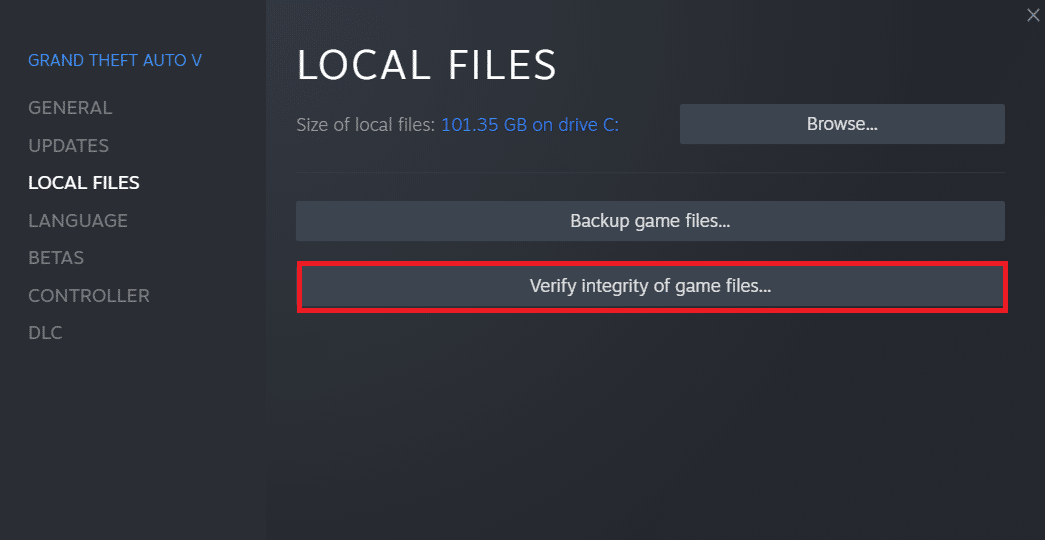The image size is (1045, 540).
Task: Run the game file integrity verification
Action: (x=650, y=287)
